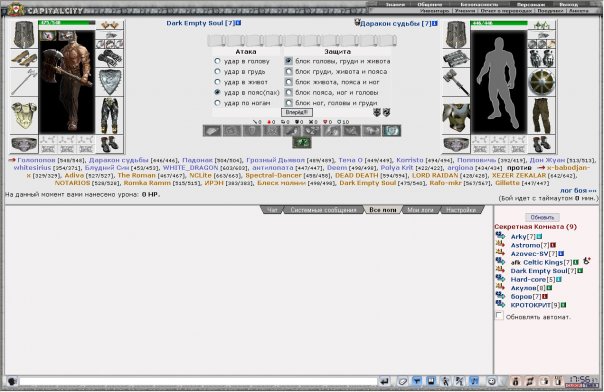Image resolution: width=604 pixels, height=392 pixels.
Task: Click the highlighted last combat technique icon
Action: click(x=391, y=131)
